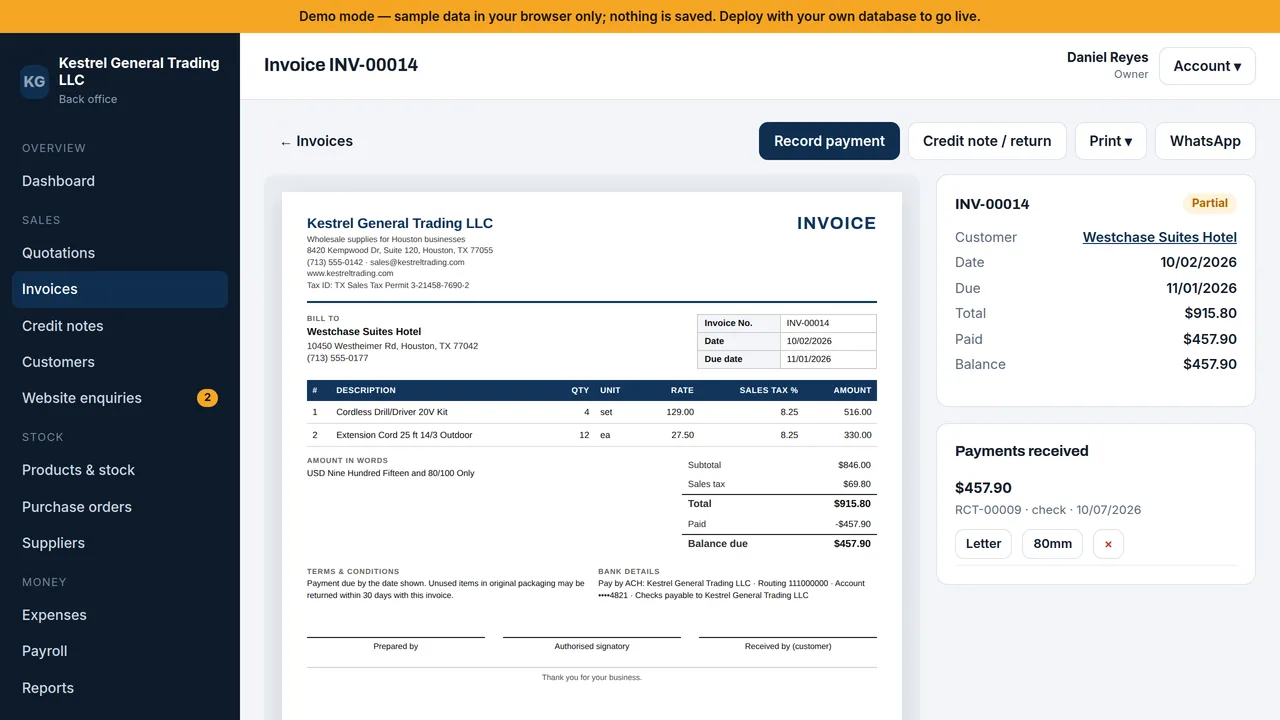Click the KG company logo avatar
This screenshot has height=720, width=1280.
(34, 81)
